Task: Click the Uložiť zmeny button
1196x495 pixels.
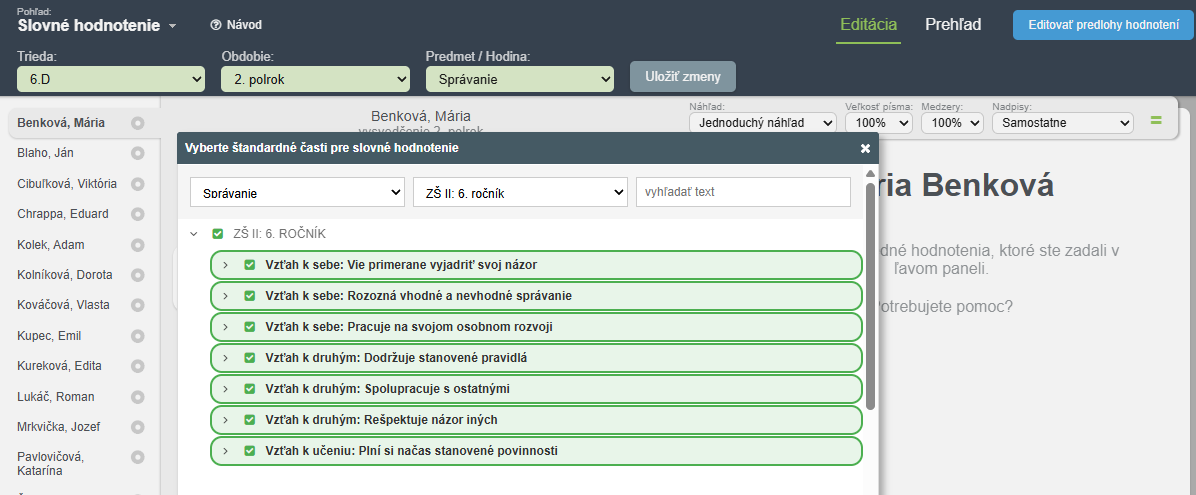Action: tap(683, 76)
